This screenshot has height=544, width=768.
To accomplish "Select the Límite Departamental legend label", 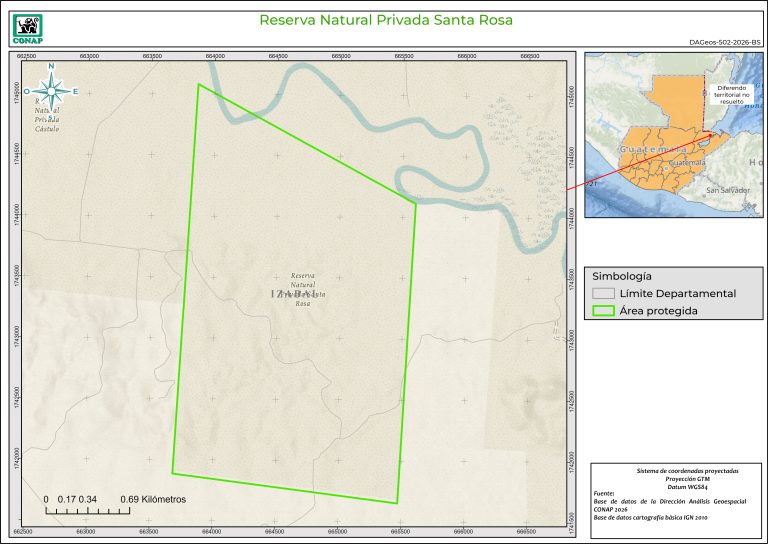I will (677, 293).
